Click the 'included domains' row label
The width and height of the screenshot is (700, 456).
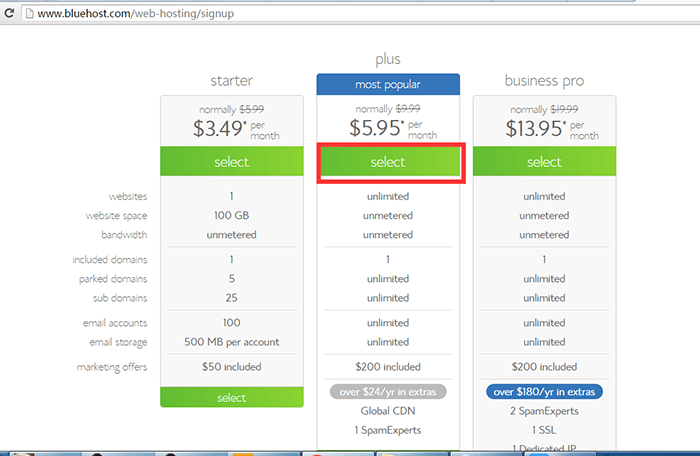point(110,259)
